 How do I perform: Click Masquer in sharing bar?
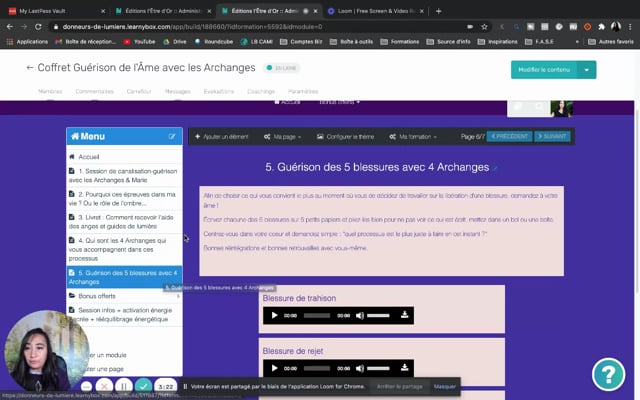click(444, 387)
